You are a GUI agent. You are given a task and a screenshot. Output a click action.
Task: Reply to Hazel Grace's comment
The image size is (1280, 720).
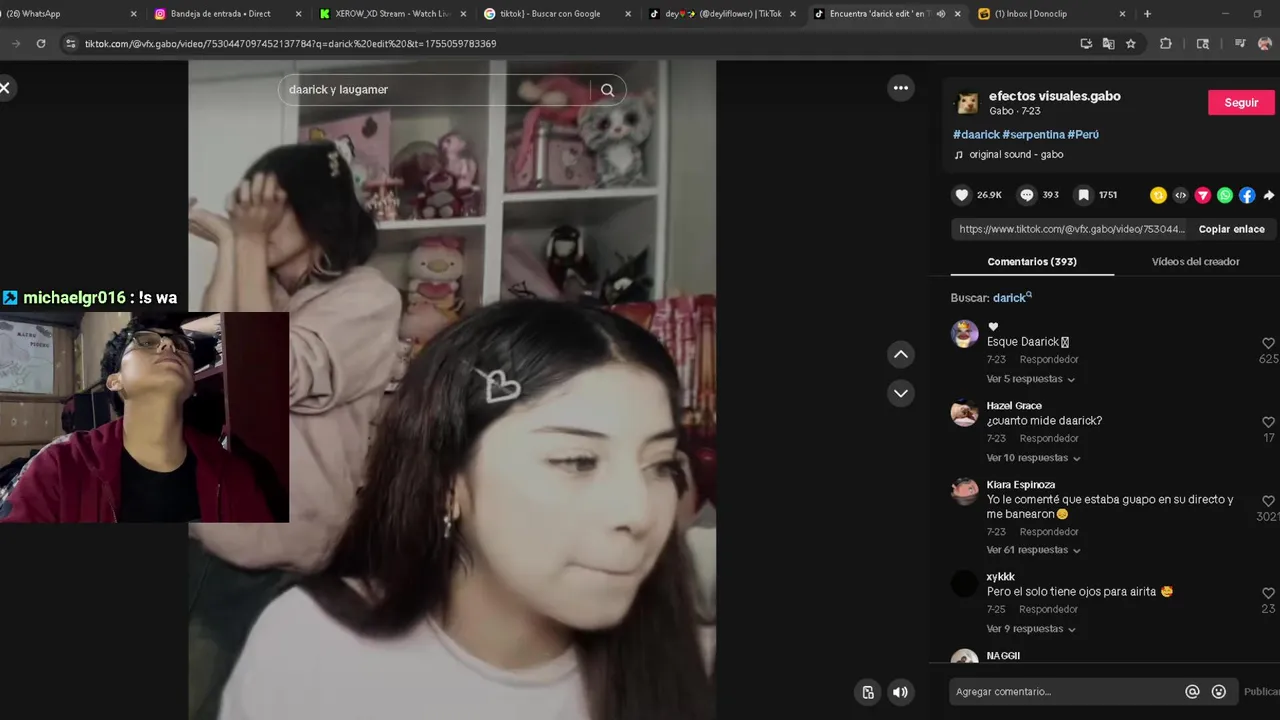tap(1049, 439)
